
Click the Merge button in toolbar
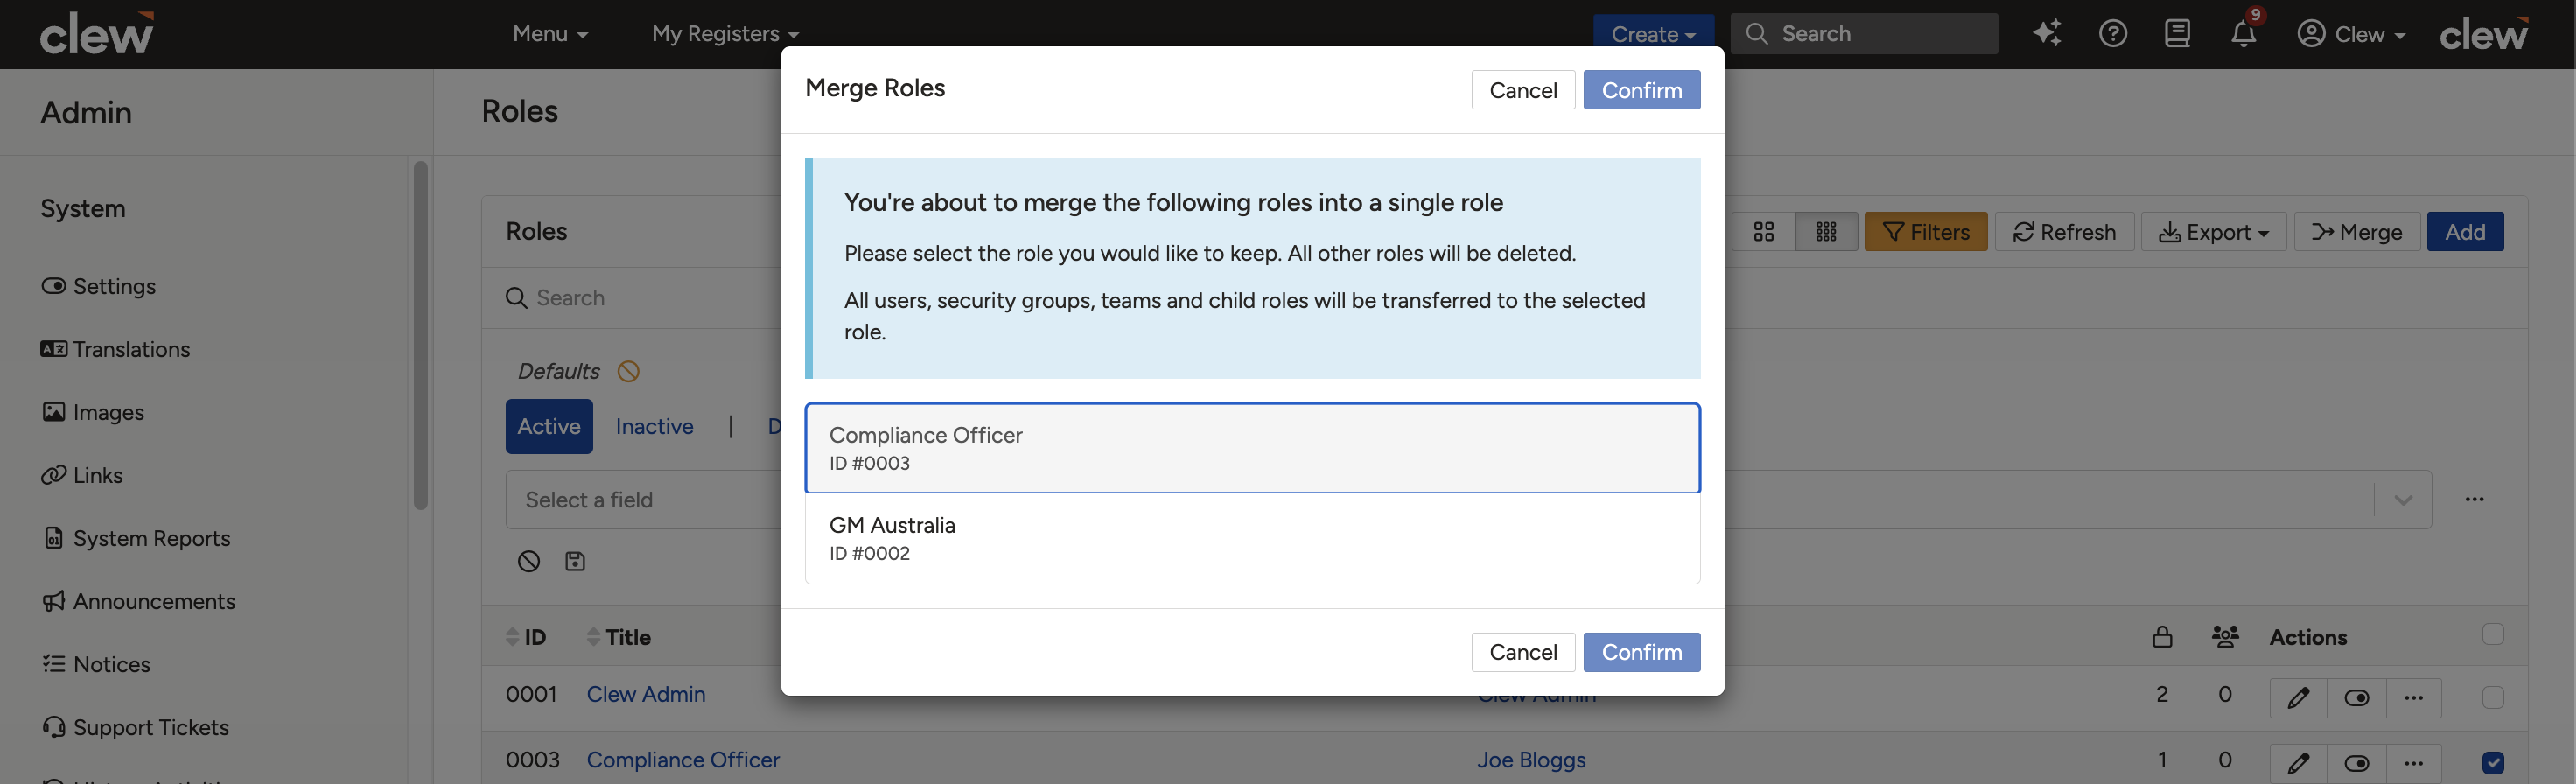pos(2356,232)
